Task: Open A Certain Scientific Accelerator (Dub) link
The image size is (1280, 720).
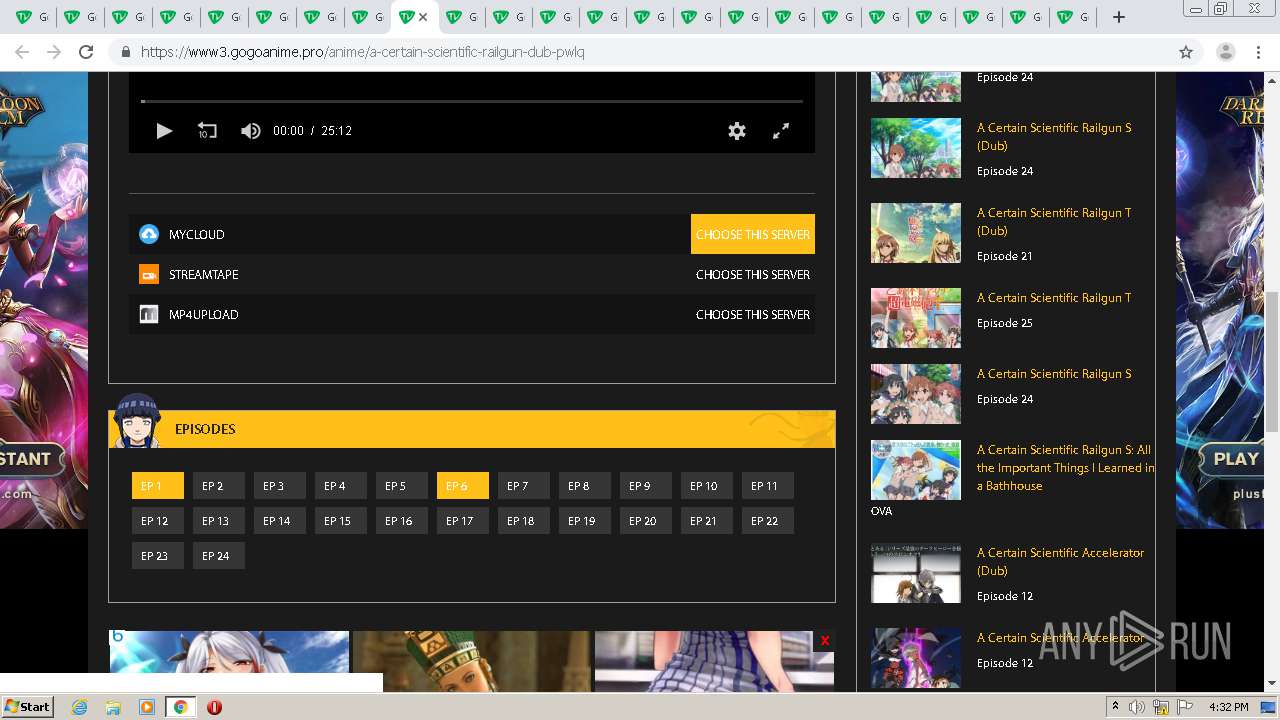Action: 1060,562
